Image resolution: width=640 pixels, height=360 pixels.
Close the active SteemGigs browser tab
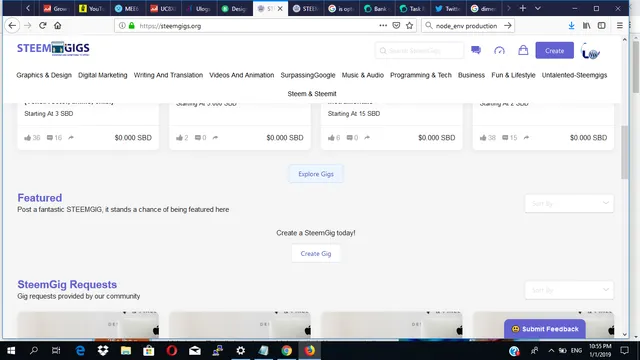point(280,8)
